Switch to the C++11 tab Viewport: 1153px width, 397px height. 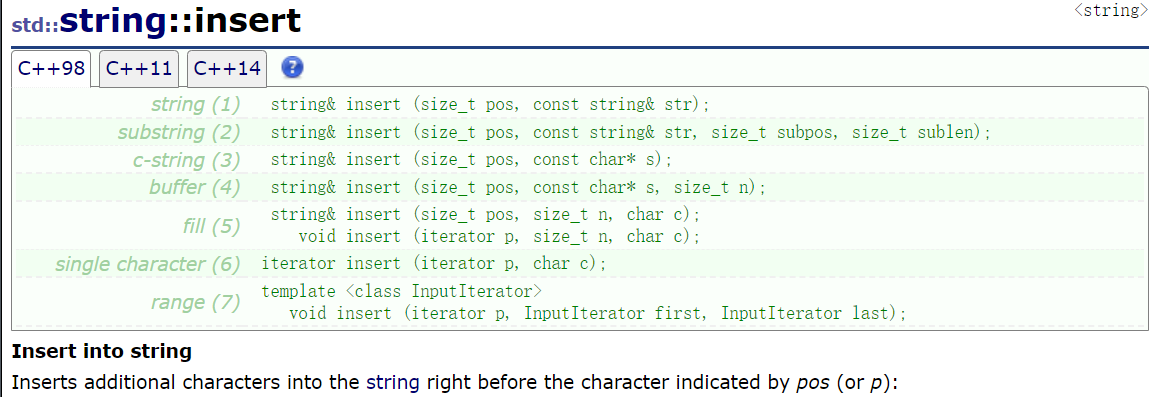click(139, 69)
